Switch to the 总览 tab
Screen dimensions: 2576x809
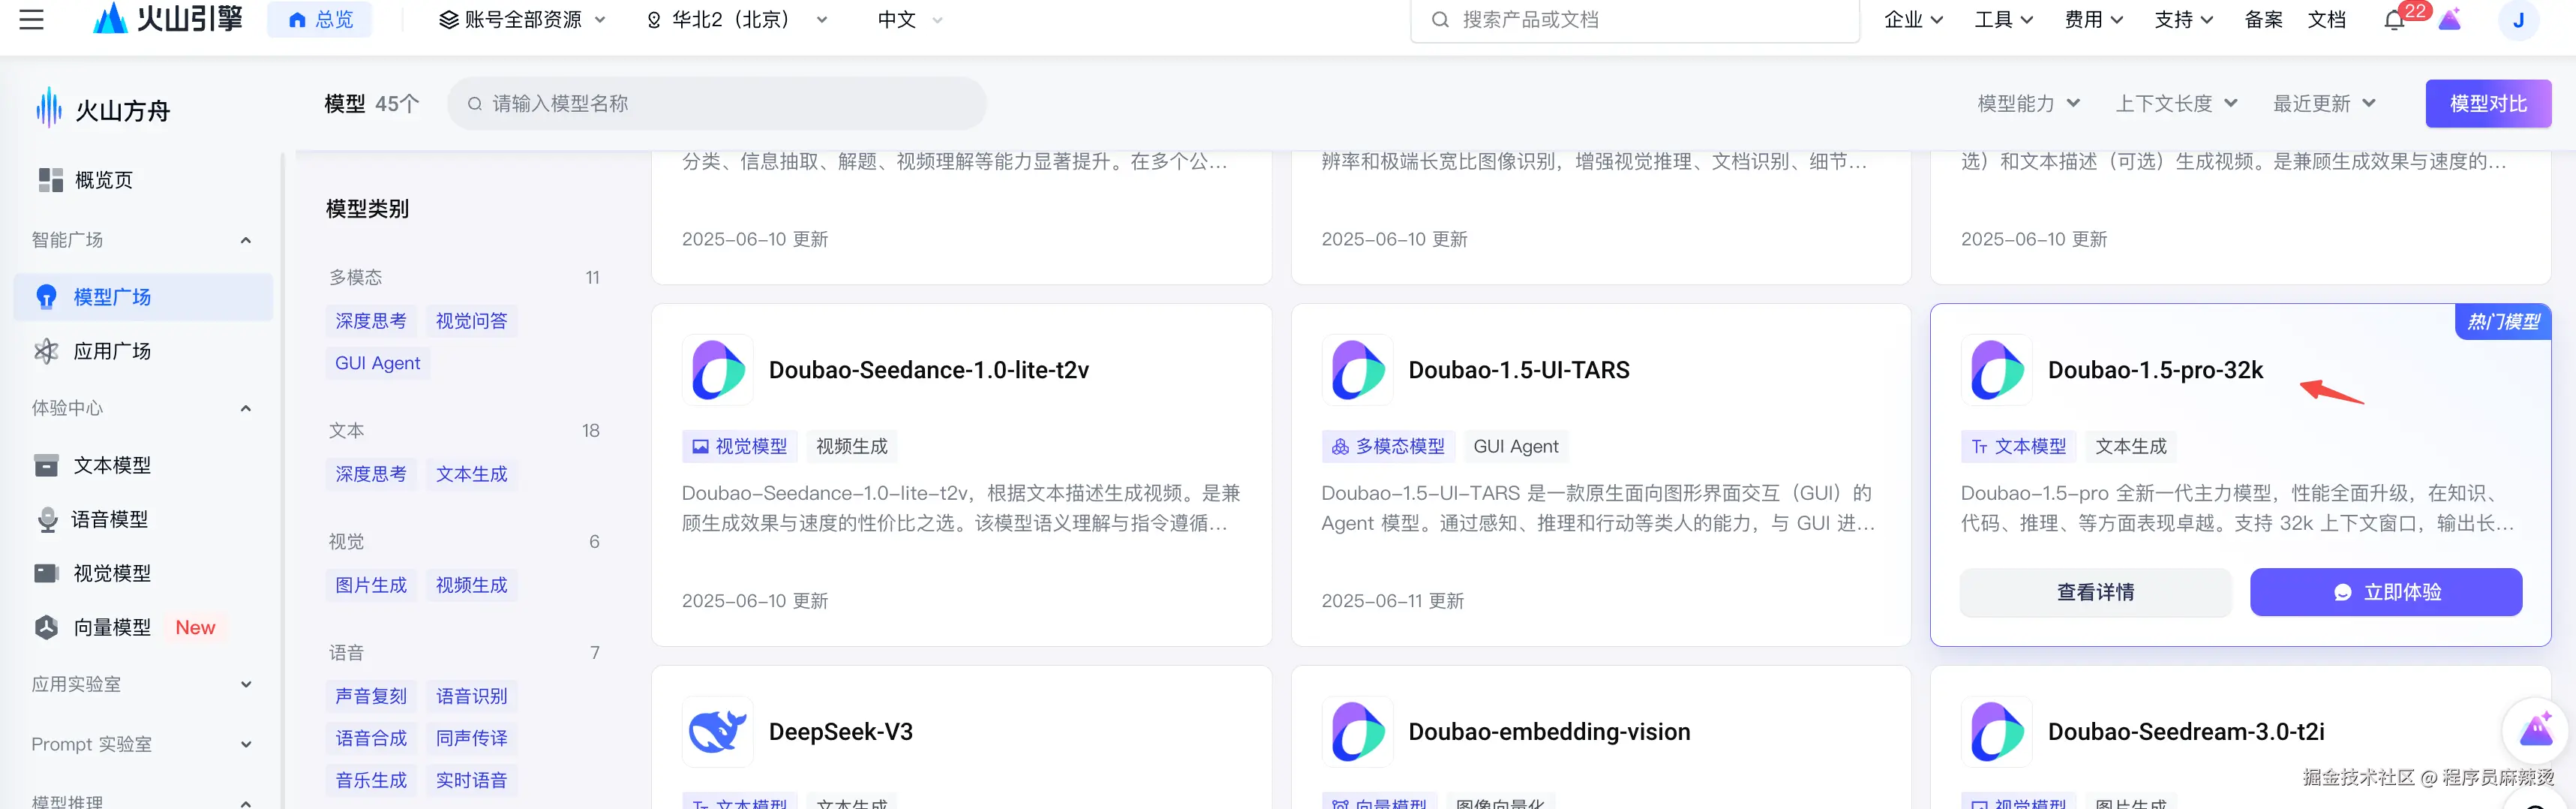[320, 19]
